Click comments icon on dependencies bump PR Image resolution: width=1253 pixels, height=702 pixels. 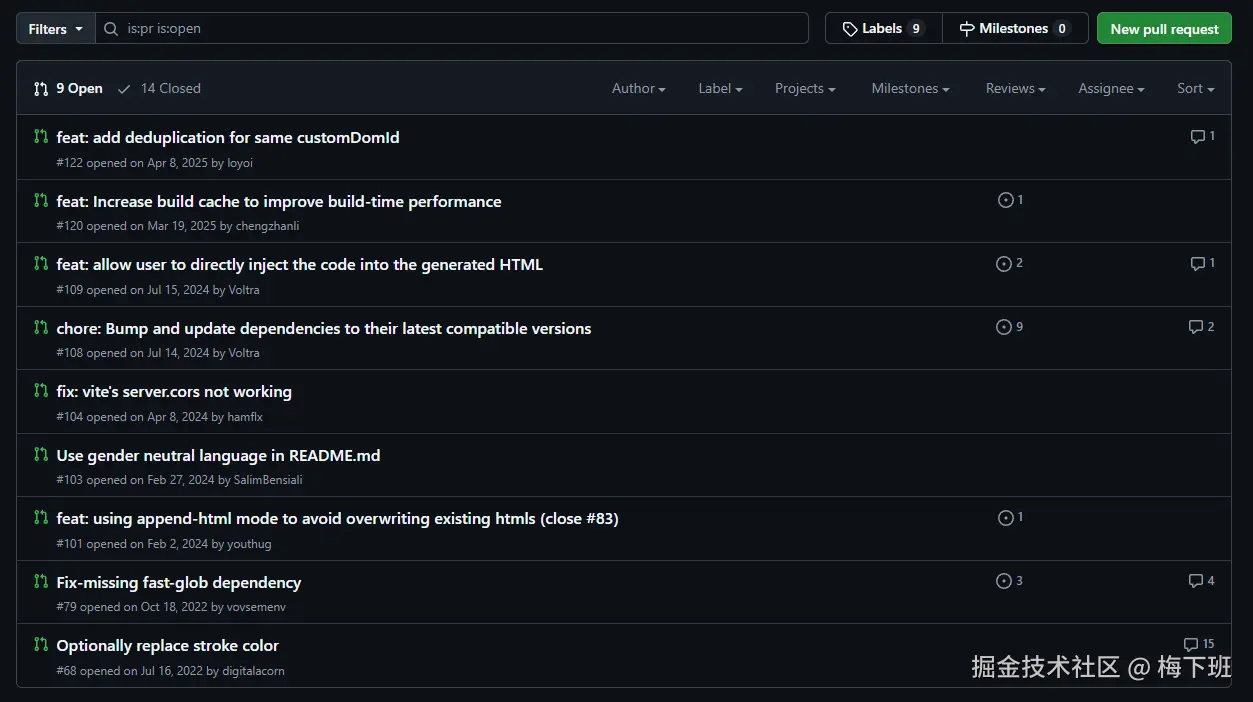1196,327
